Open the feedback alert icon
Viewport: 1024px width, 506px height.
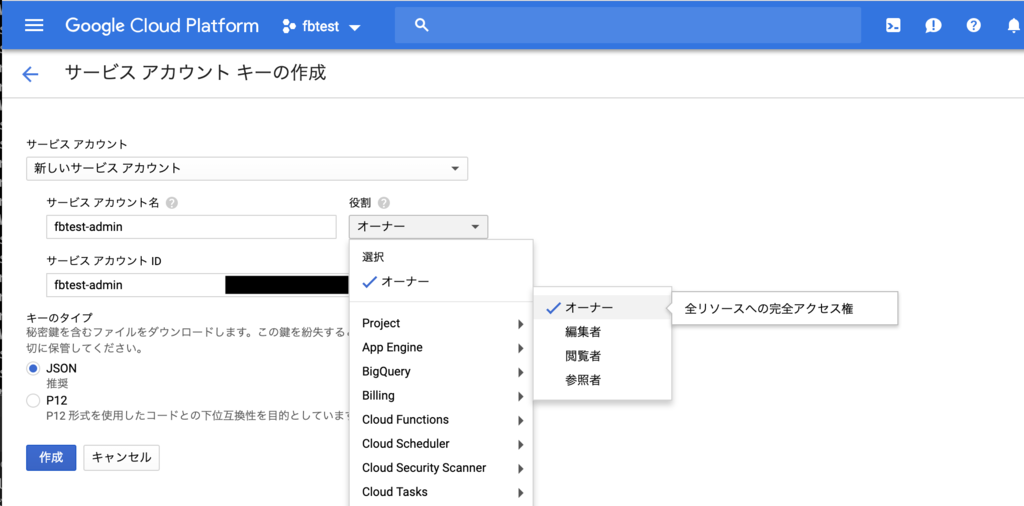tap(933, 25)
